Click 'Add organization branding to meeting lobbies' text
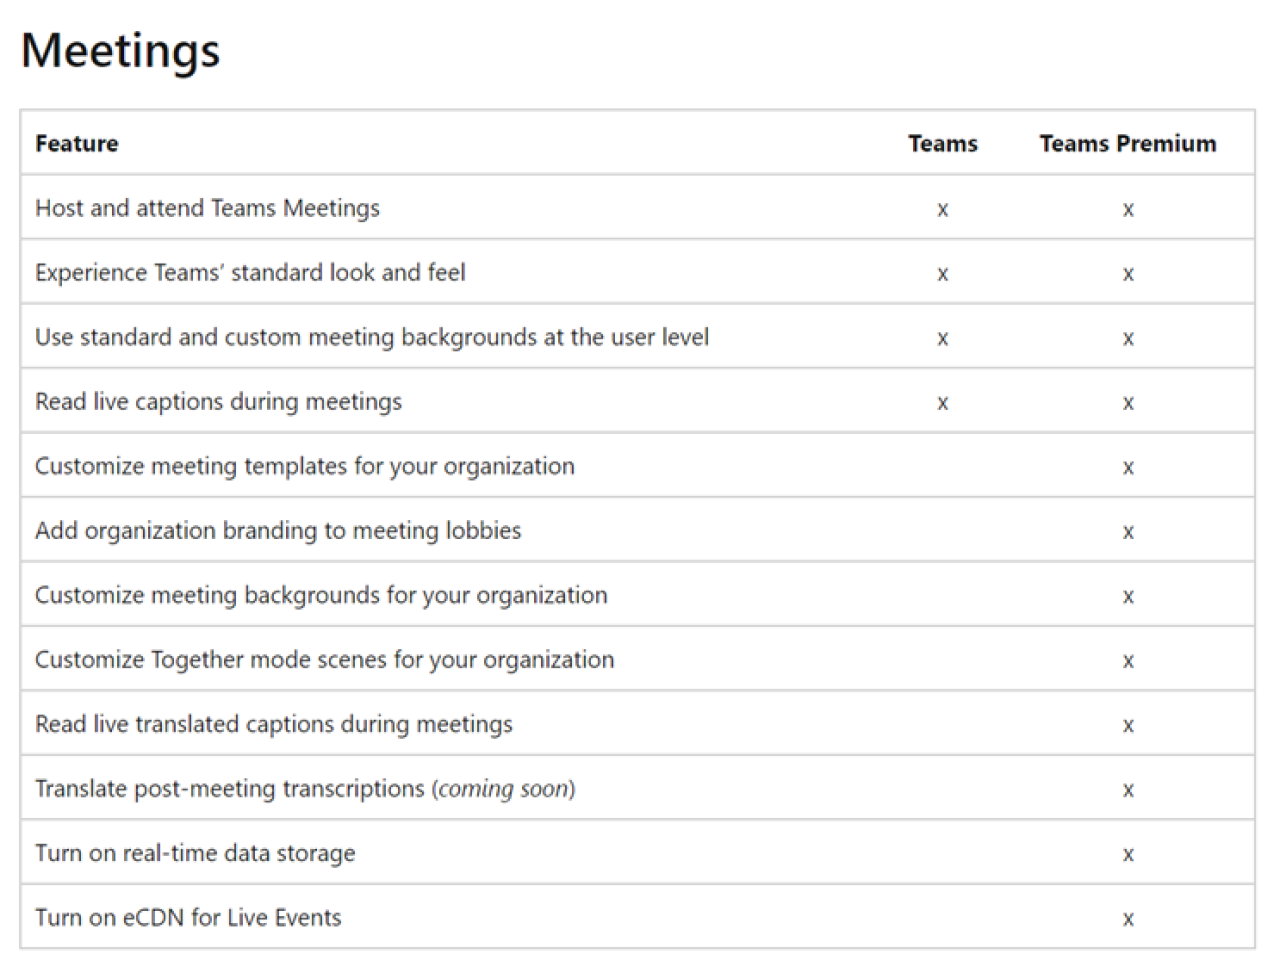The width and height of the screenshot is (1280, 954). (x=278, y=530)
